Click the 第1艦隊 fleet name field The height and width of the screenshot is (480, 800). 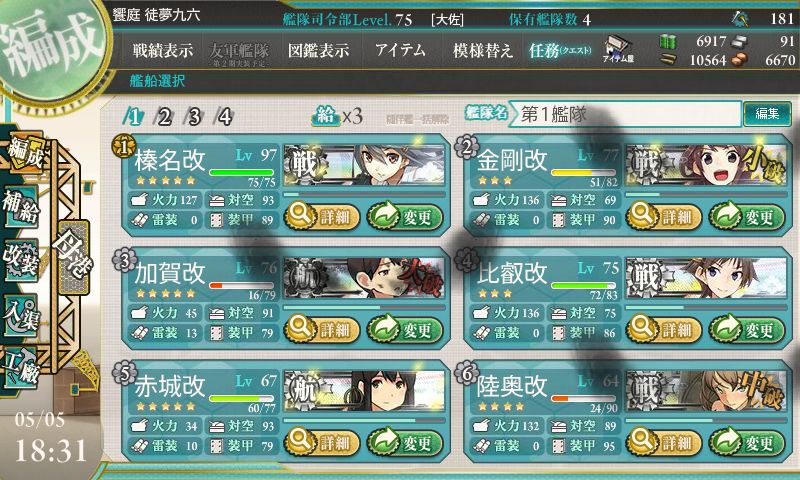click(x=626, y=114)
